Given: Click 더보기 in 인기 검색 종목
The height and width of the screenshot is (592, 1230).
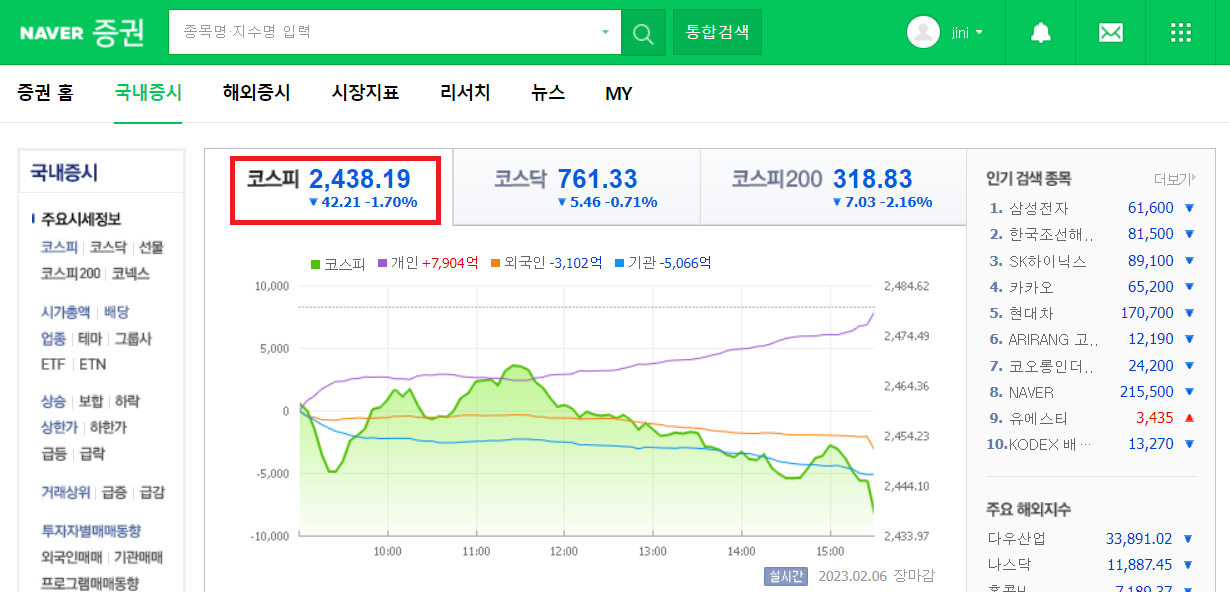Looking at the screenshot, I should (x=1174, y=179).
